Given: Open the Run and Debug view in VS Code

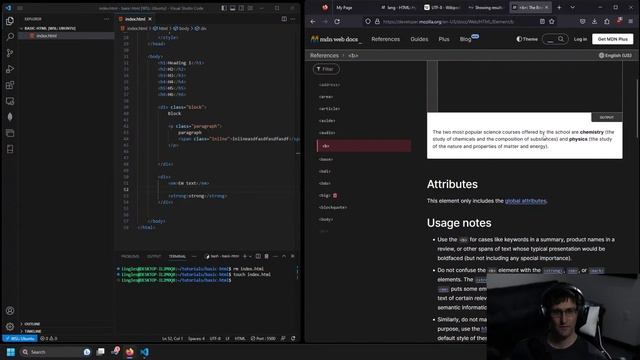Looking at the screenshot, I should 10,69.
